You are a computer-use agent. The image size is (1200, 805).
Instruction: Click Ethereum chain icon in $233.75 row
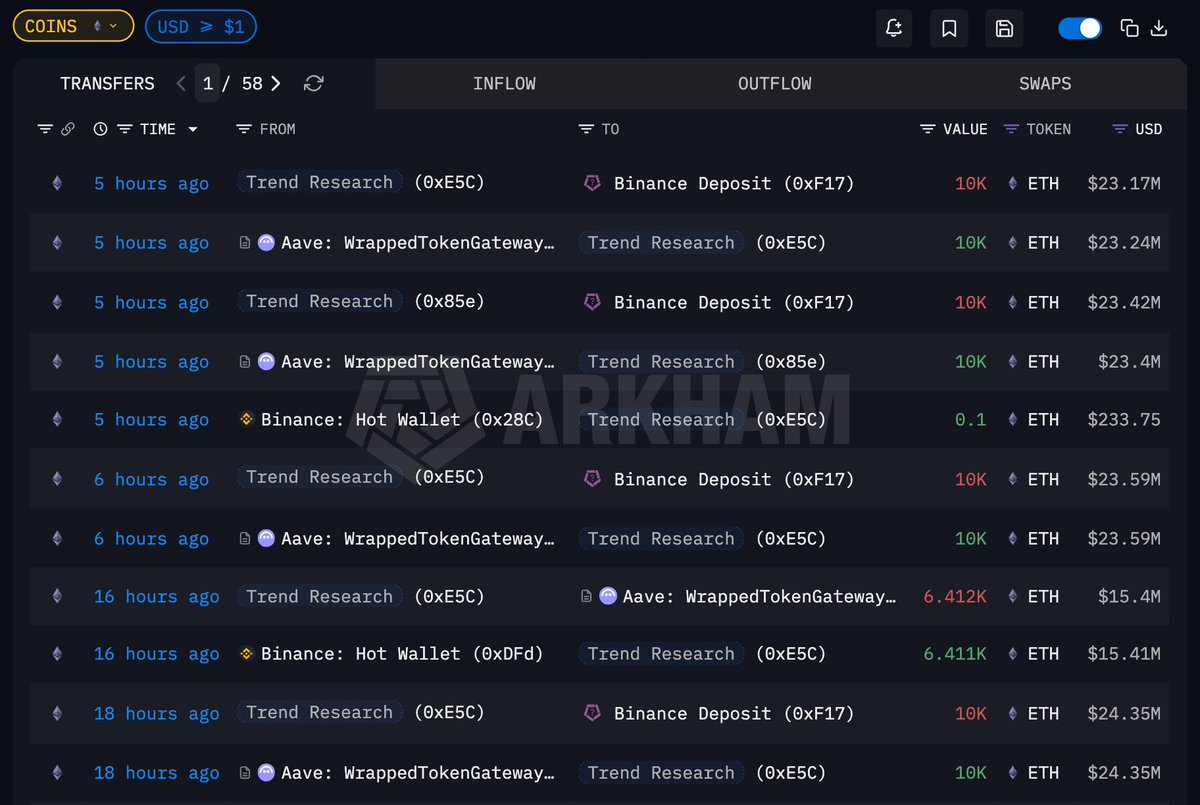pos(57,419)
